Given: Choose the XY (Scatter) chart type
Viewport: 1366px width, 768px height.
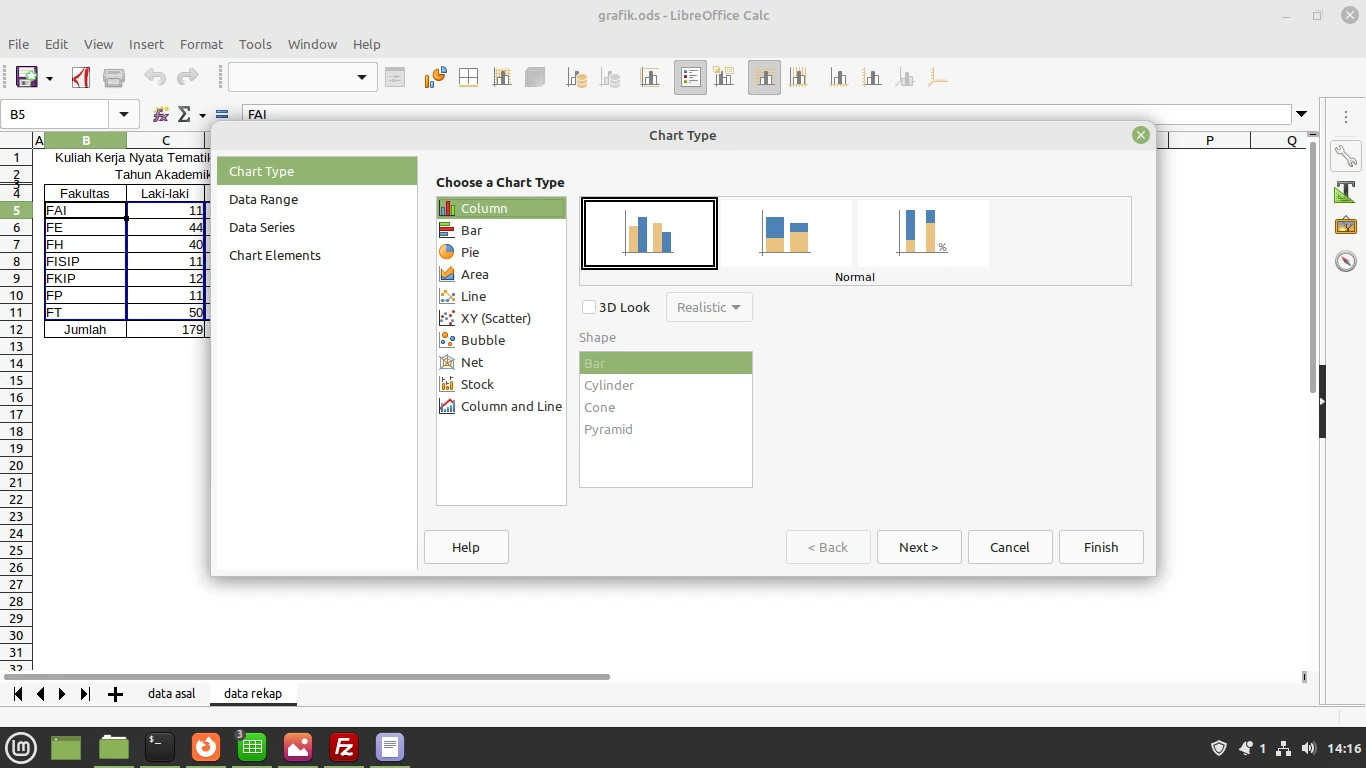Looking at the screenshot, I should pos(501,318).
